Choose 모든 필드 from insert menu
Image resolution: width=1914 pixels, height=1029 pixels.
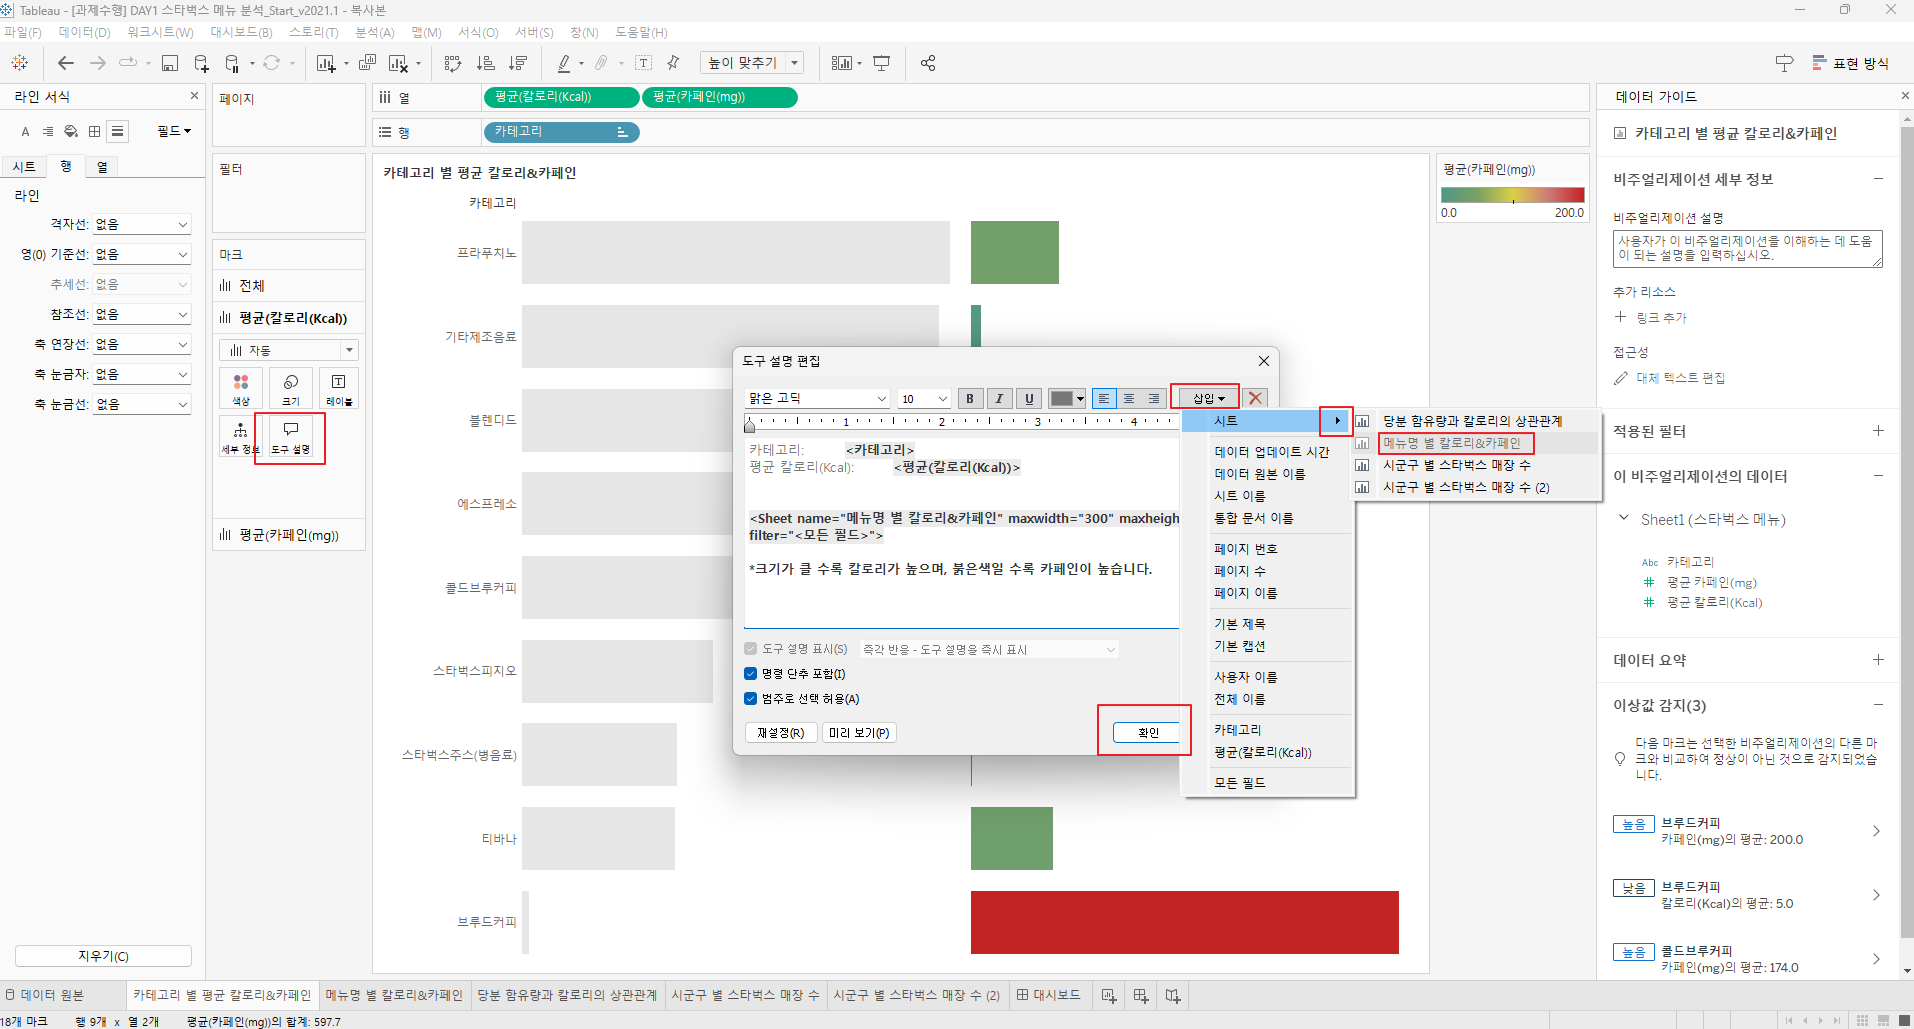coord(1240,783)
